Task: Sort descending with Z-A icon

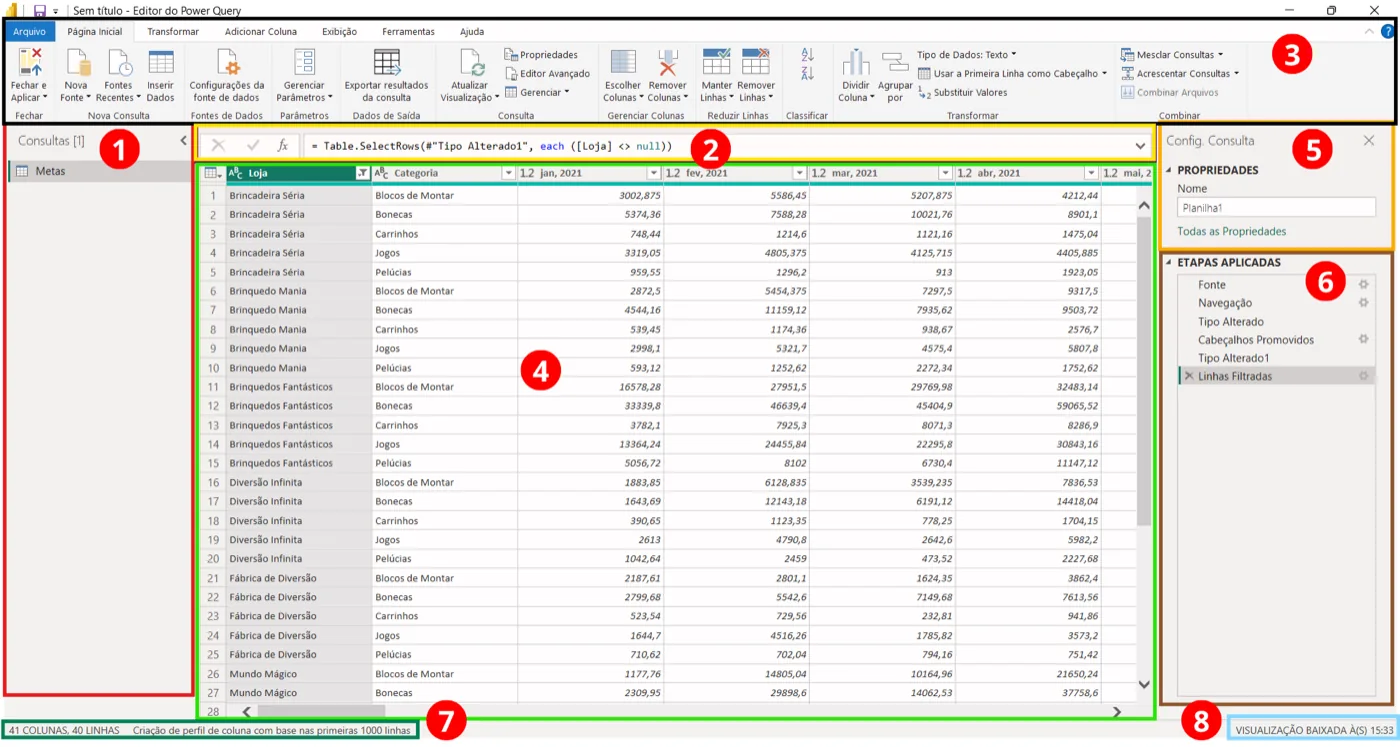Action: click(808, 73)
